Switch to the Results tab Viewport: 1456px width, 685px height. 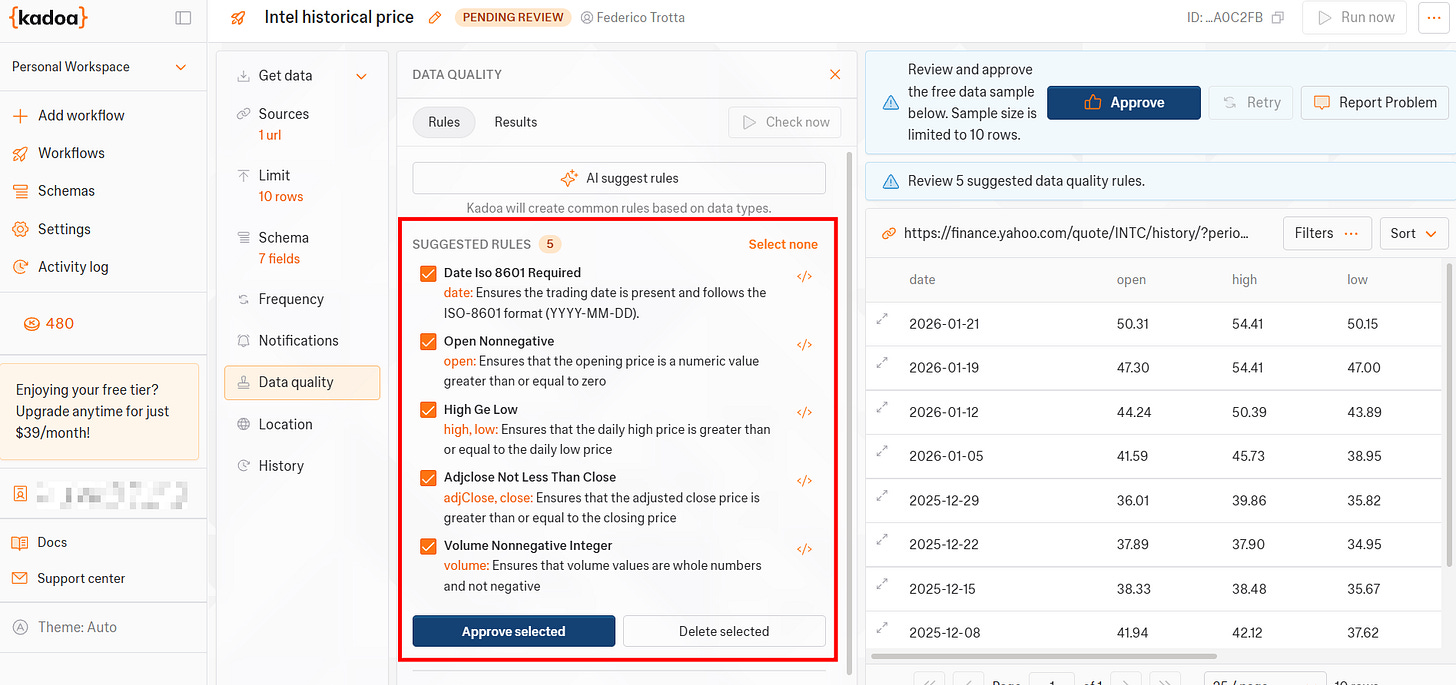tap(515, 122)
